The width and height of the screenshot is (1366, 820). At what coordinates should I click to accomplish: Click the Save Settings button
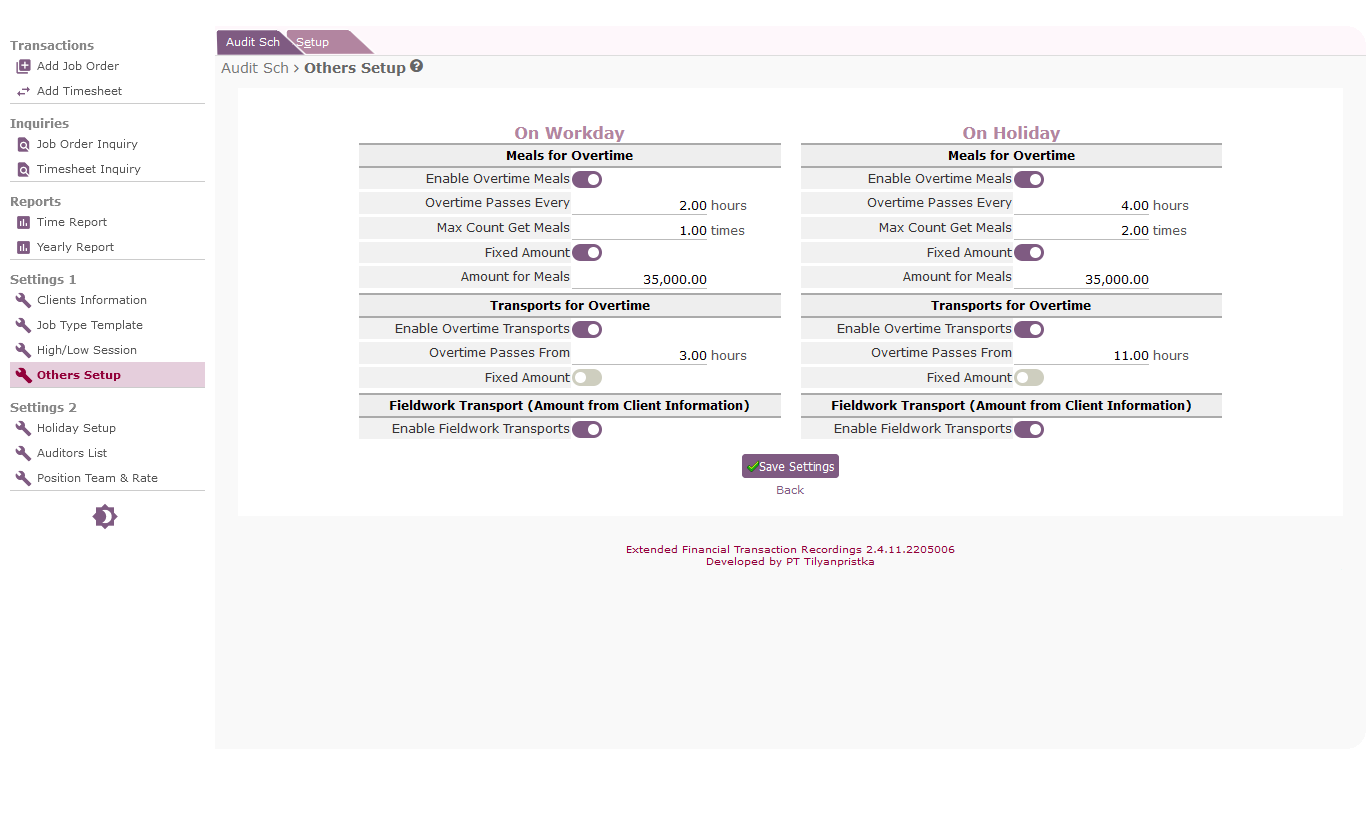tap(790, 466)
